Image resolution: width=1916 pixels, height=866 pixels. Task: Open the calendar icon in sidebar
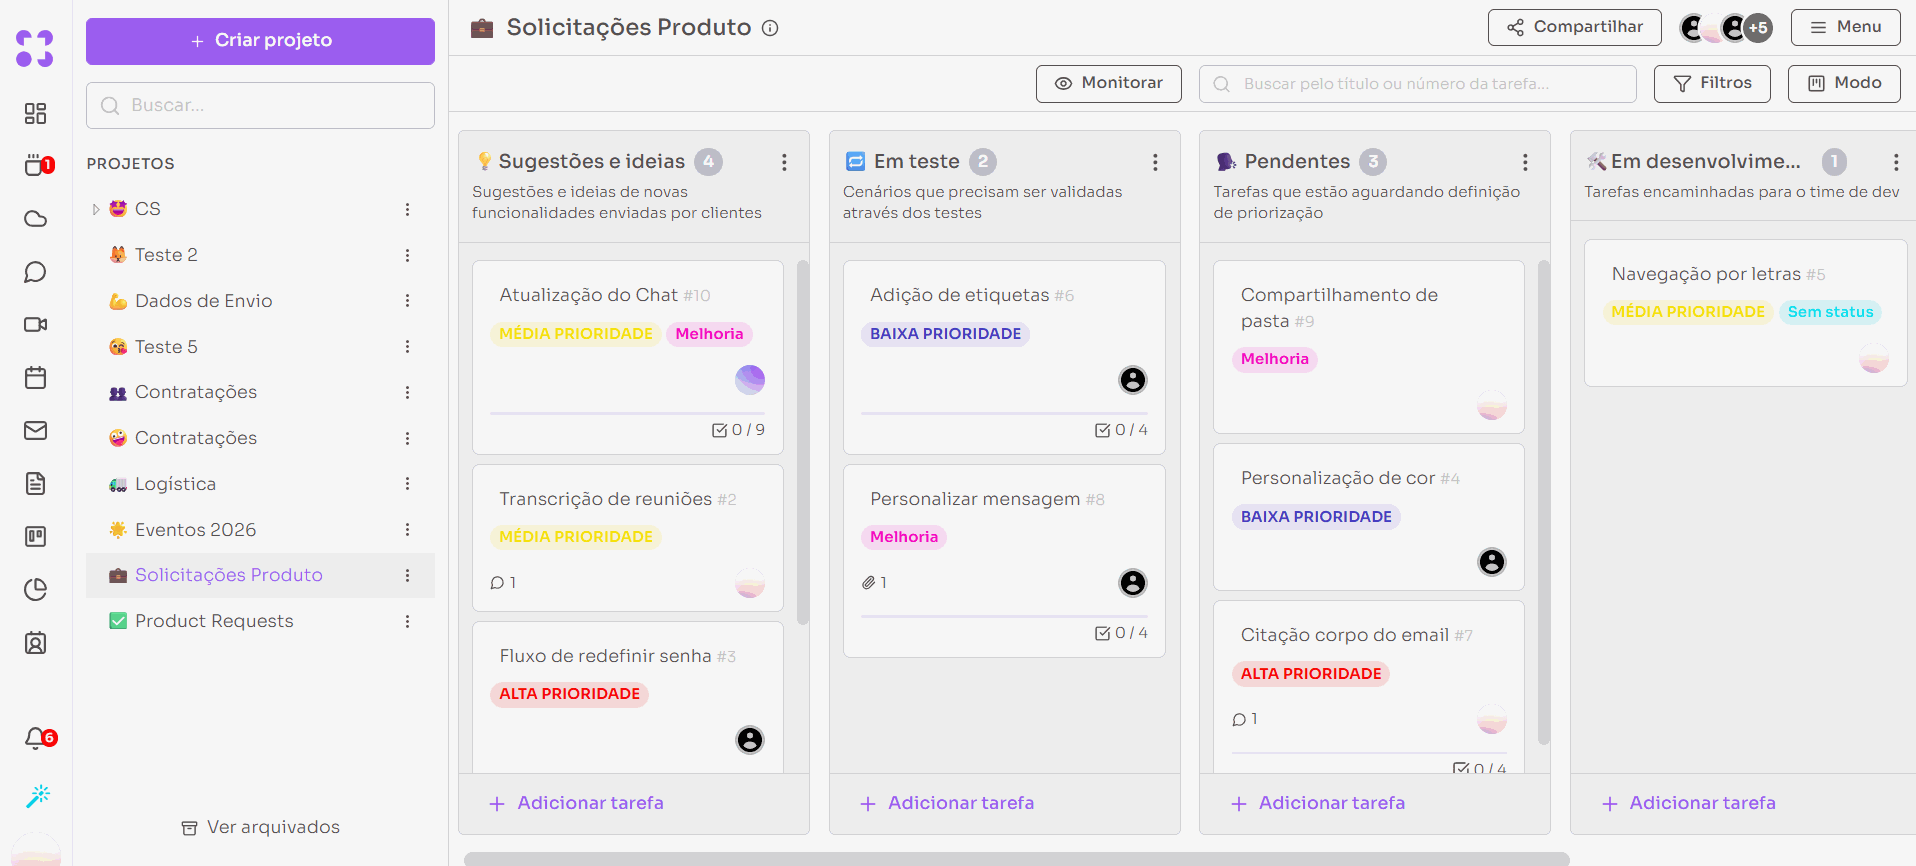click(35, 377)
